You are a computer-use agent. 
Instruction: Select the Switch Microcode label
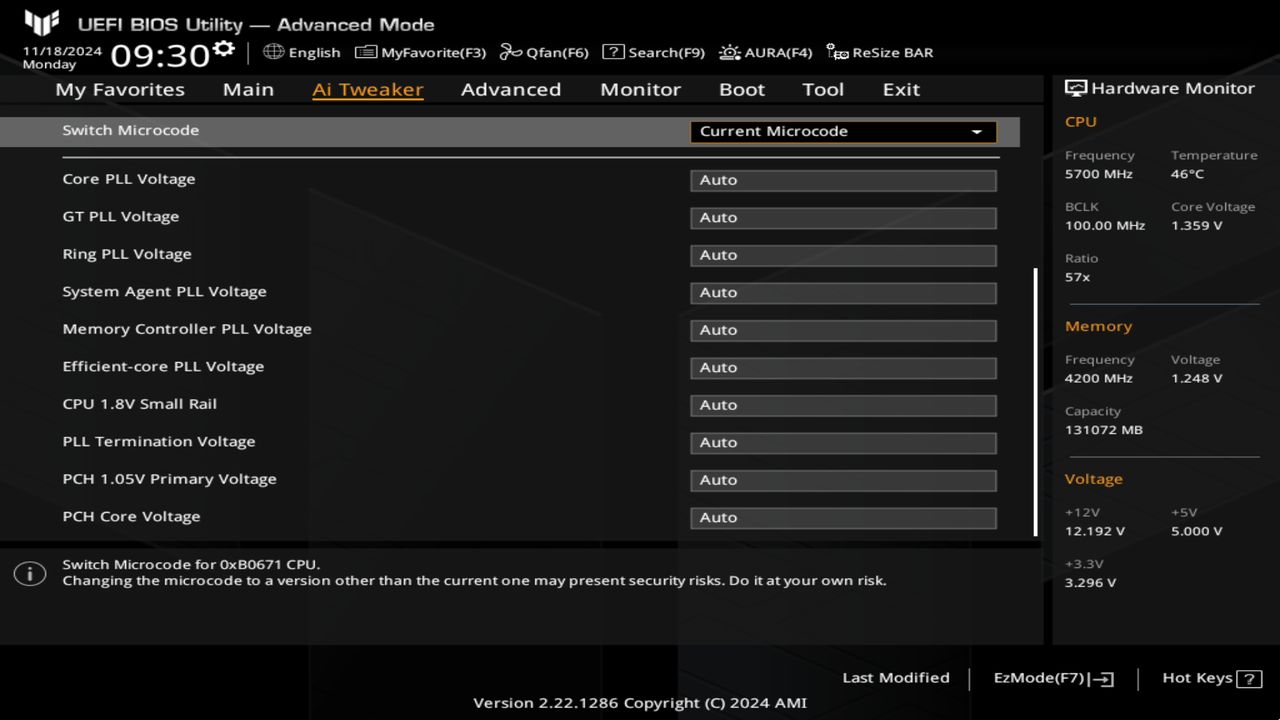coord(130,130)
